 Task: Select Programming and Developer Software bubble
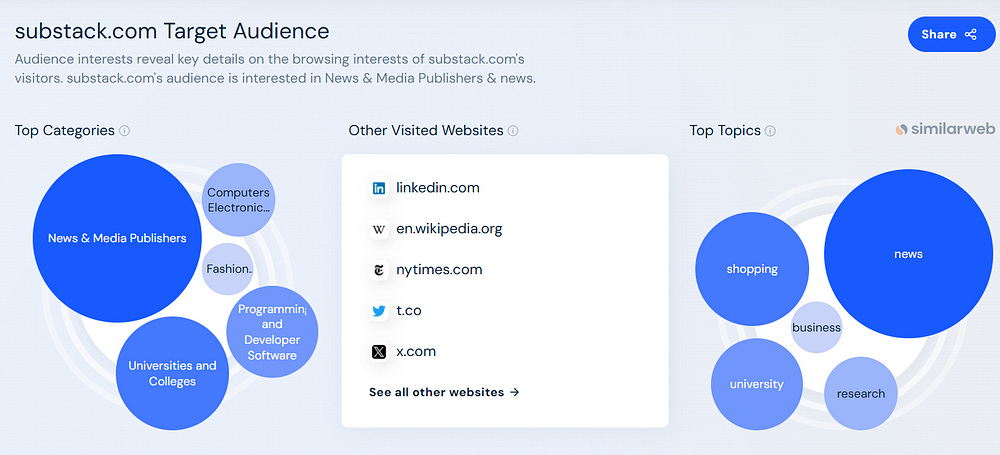pos(272,332)
